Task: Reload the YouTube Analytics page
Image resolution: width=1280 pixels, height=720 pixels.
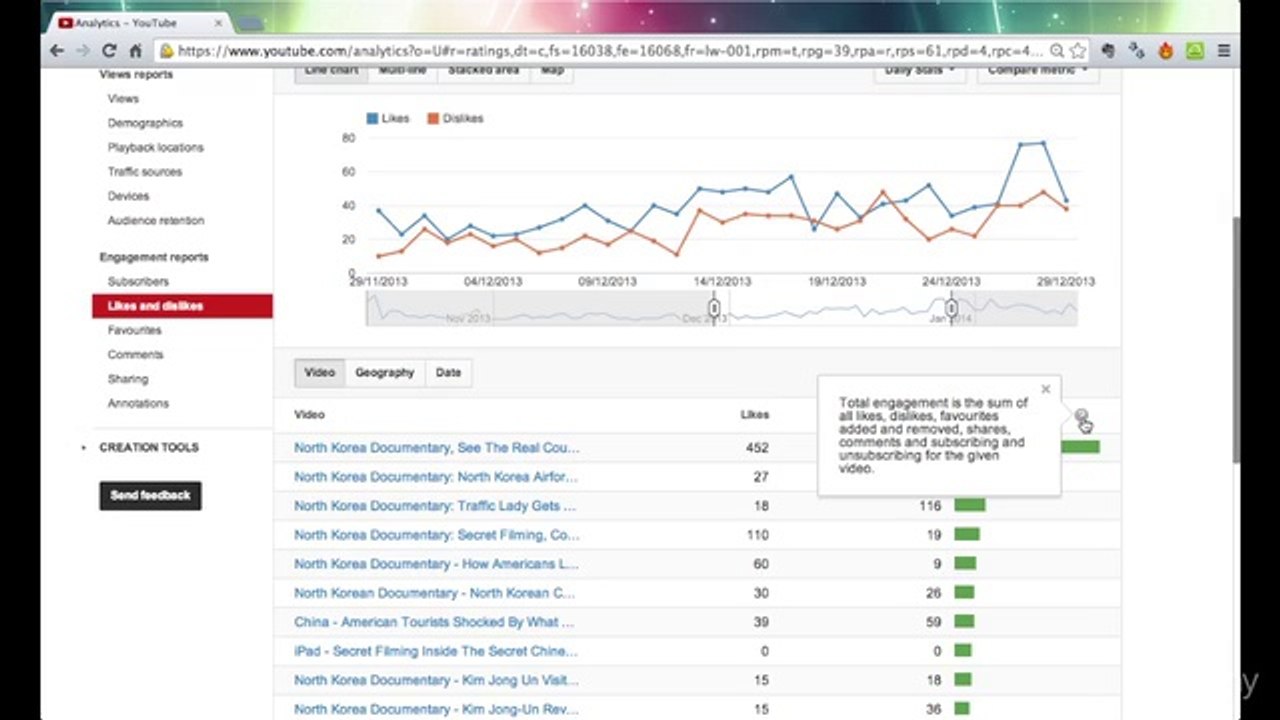Action: point(110,50)
